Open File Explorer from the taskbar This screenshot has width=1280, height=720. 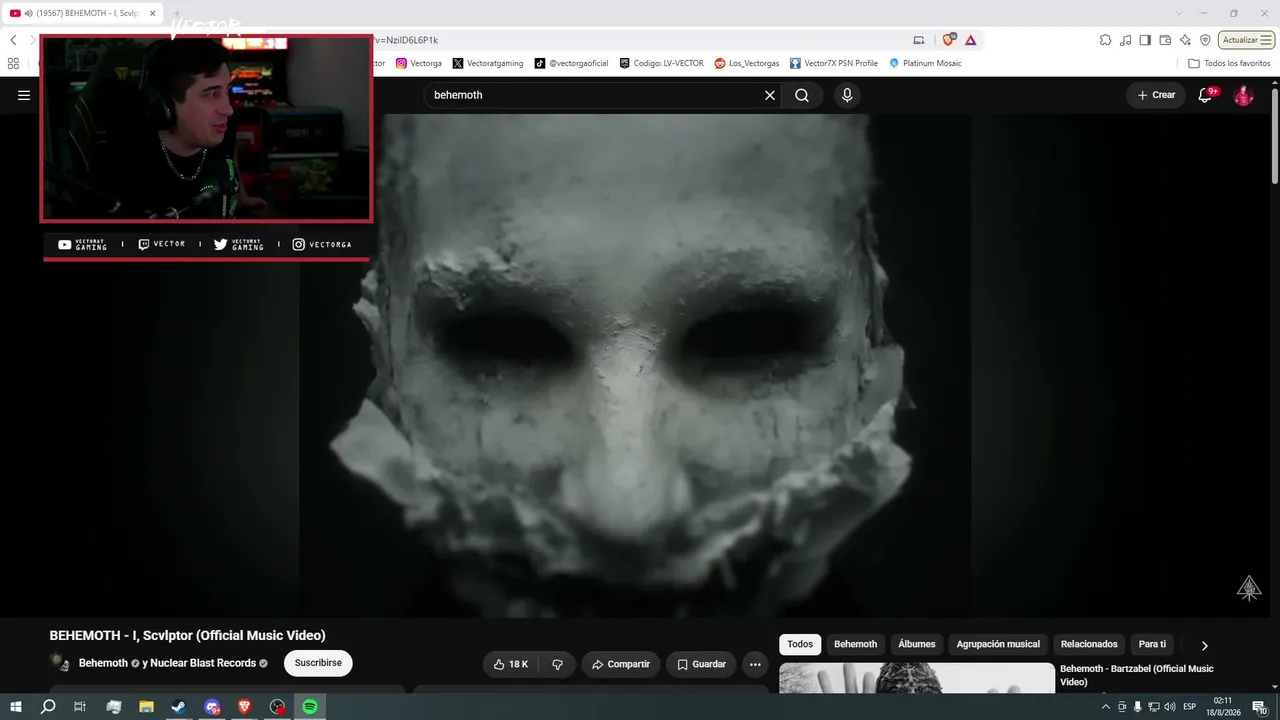pyautogui.click(x=146, y=707)
